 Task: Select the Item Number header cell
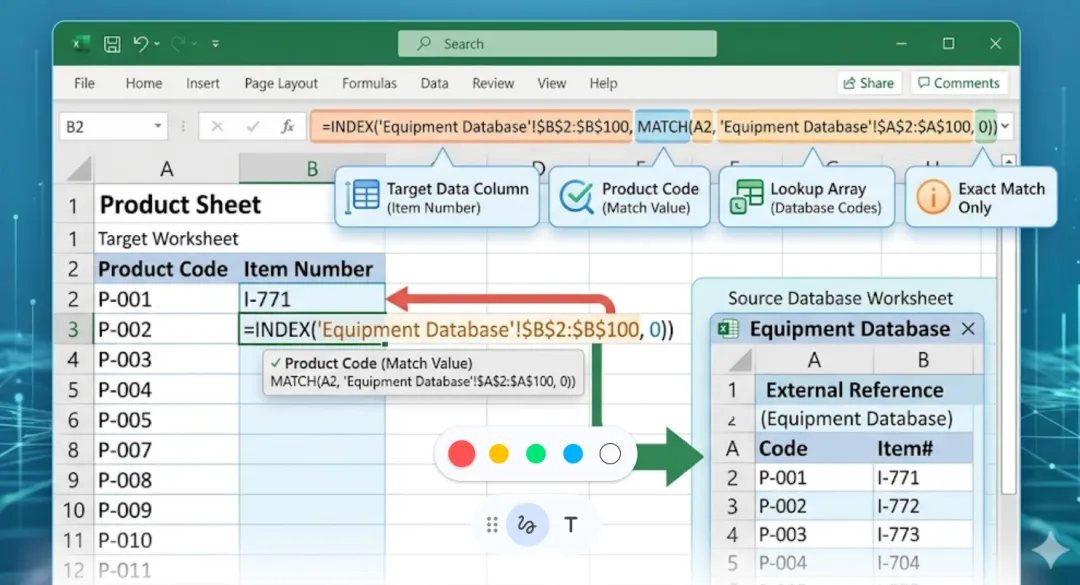point(312,269)
